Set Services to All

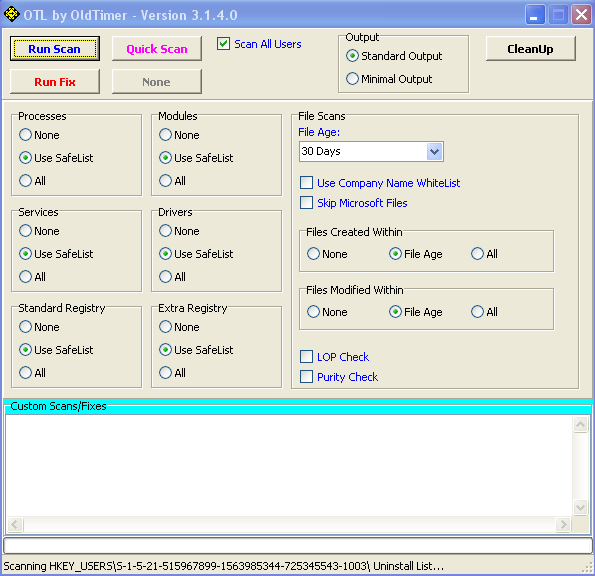click(25, 276)
